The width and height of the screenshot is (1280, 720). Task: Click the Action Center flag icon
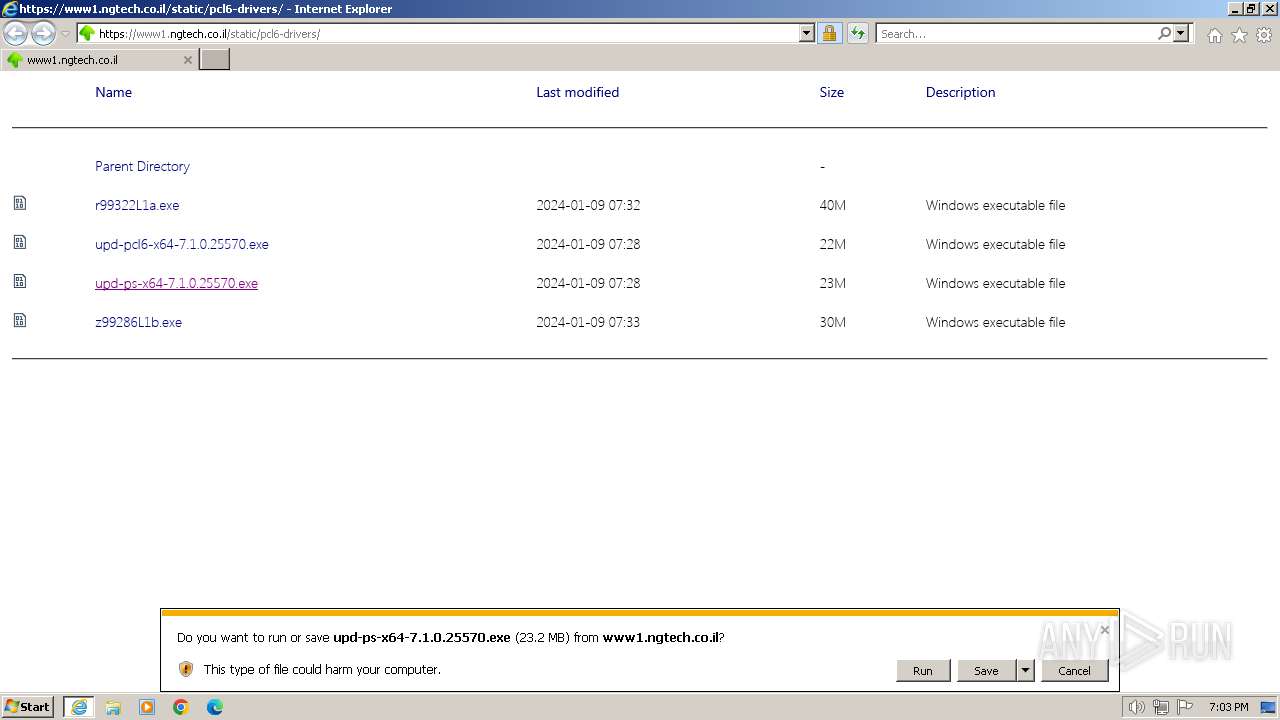(x=1185, y=707)
